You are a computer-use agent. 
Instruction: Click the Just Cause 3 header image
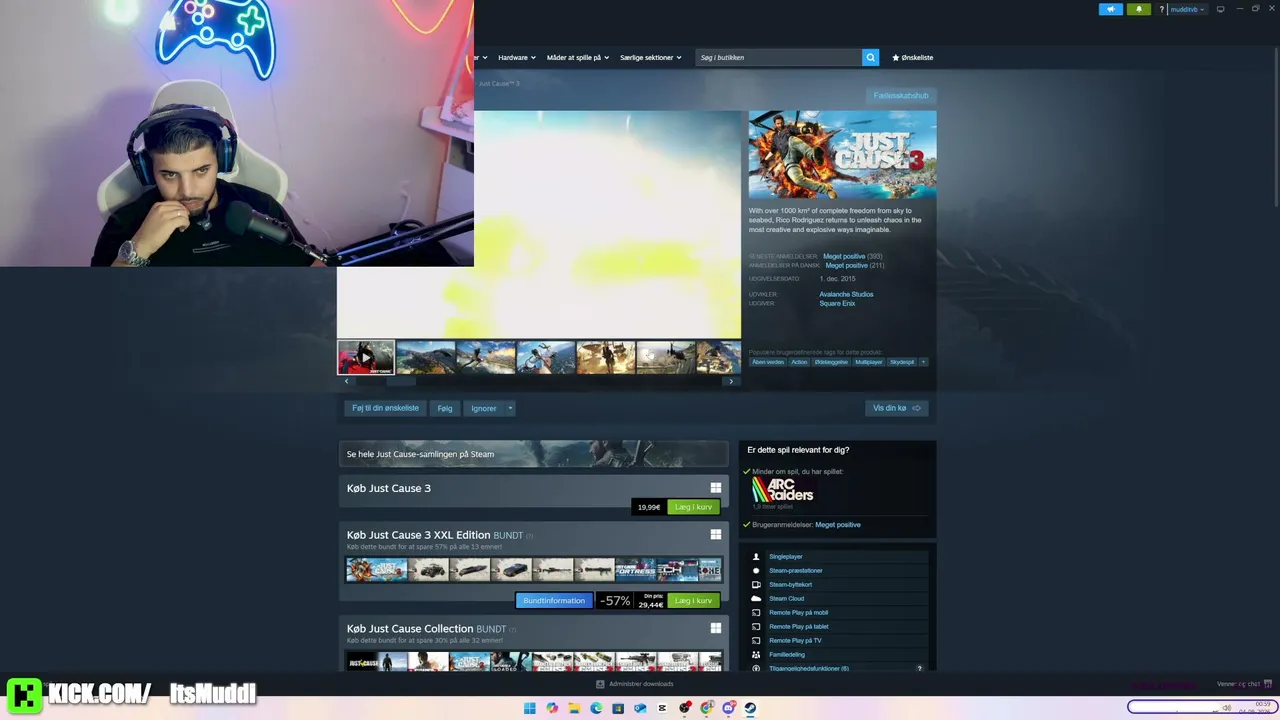click(x=843, y=154)
